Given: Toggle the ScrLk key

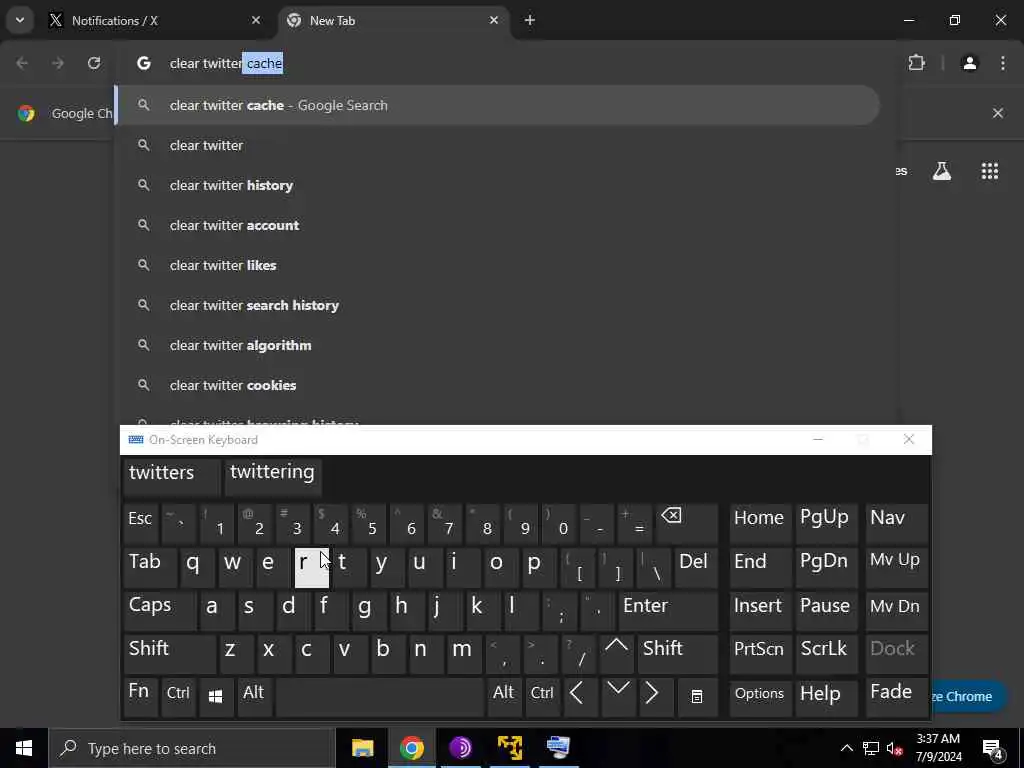Looking at the screenshot, I should (825, 654).
